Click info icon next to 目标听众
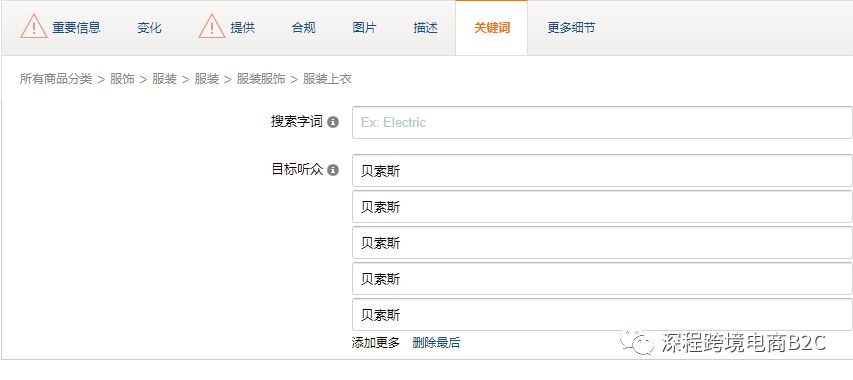 click(333, 170)
